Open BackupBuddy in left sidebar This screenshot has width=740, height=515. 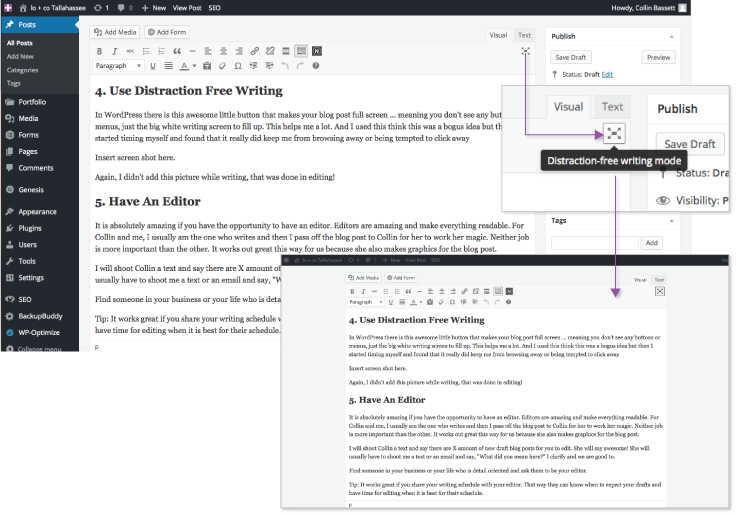[40, 316]
